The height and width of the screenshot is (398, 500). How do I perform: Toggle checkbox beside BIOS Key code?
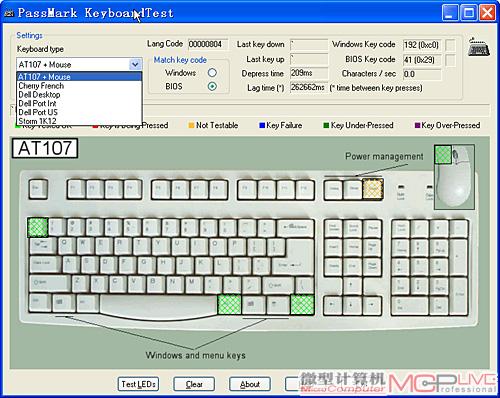tap(450, 60)
